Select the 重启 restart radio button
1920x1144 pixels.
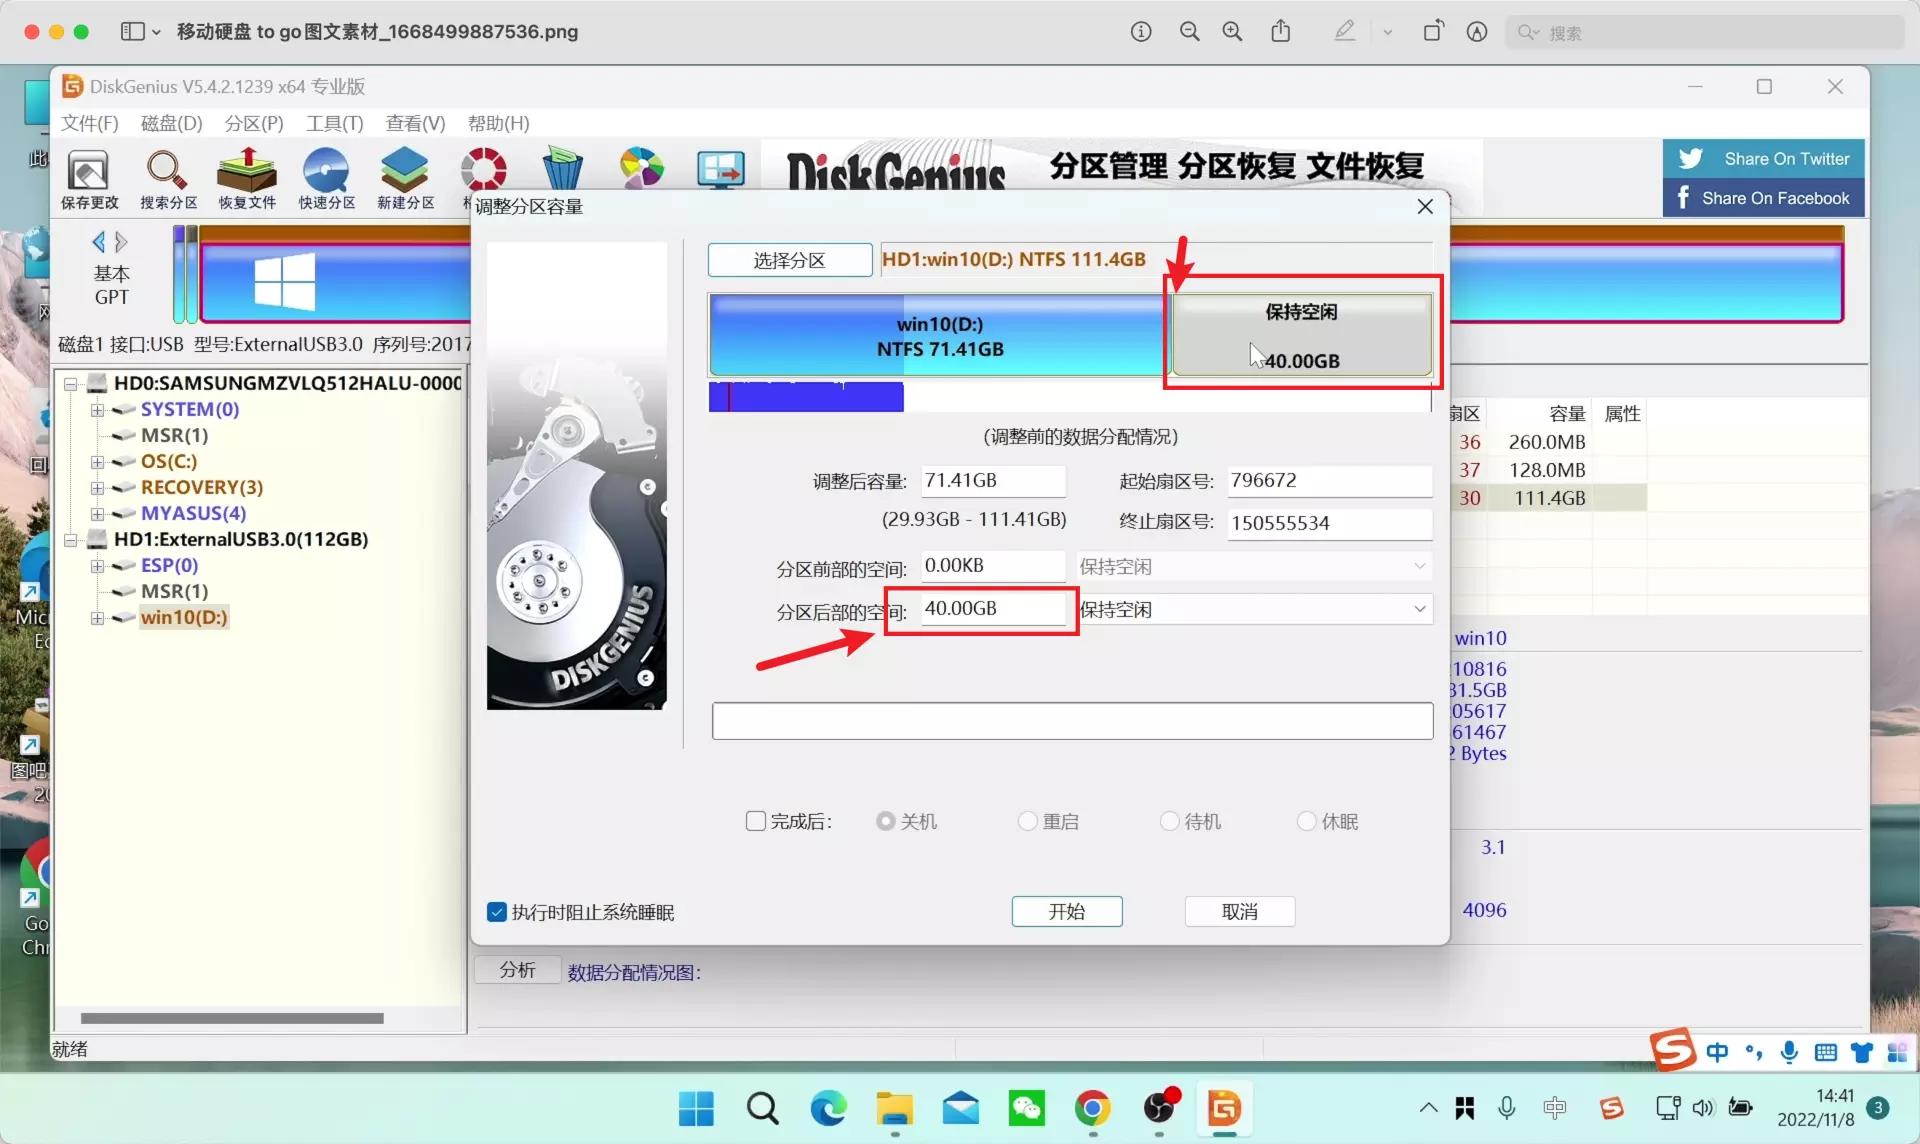point(1026,821)
